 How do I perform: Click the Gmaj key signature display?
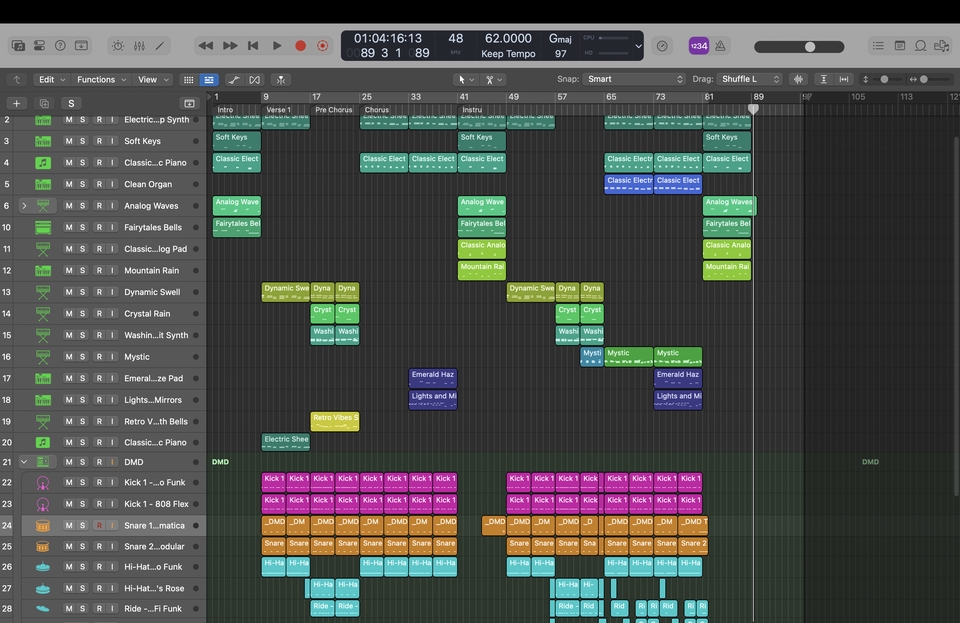coord(560,39)
